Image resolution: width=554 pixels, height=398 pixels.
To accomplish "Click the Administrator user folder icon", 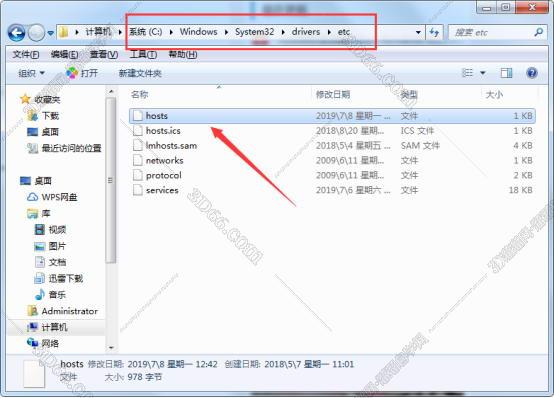I will click(x=33, y=311).
